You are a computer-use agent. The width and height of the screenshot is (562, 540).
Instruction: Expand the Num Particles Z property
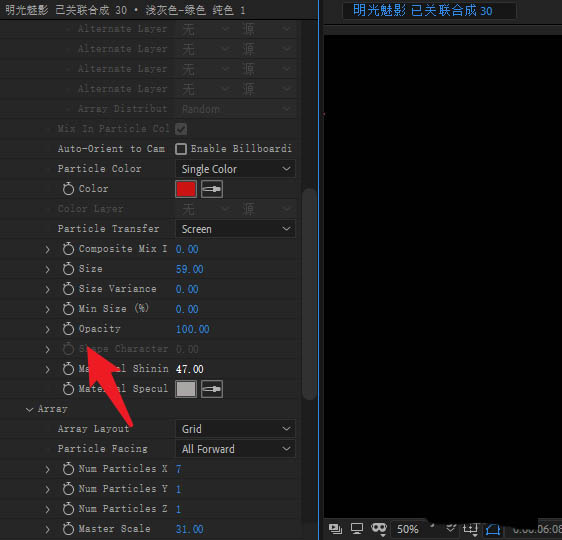[x=47, y=509]
